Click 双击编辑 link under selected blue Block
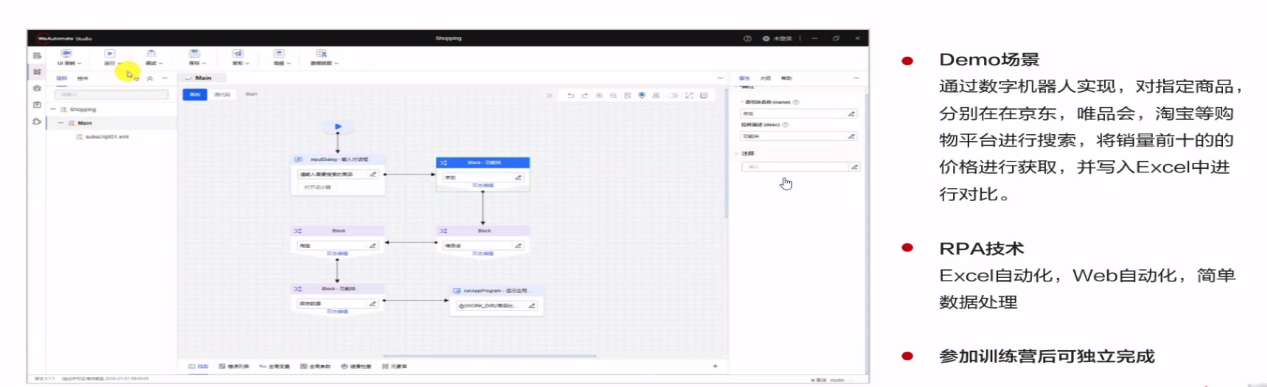The height and width of the screenshot is (387, 1267). click(483, 185)
